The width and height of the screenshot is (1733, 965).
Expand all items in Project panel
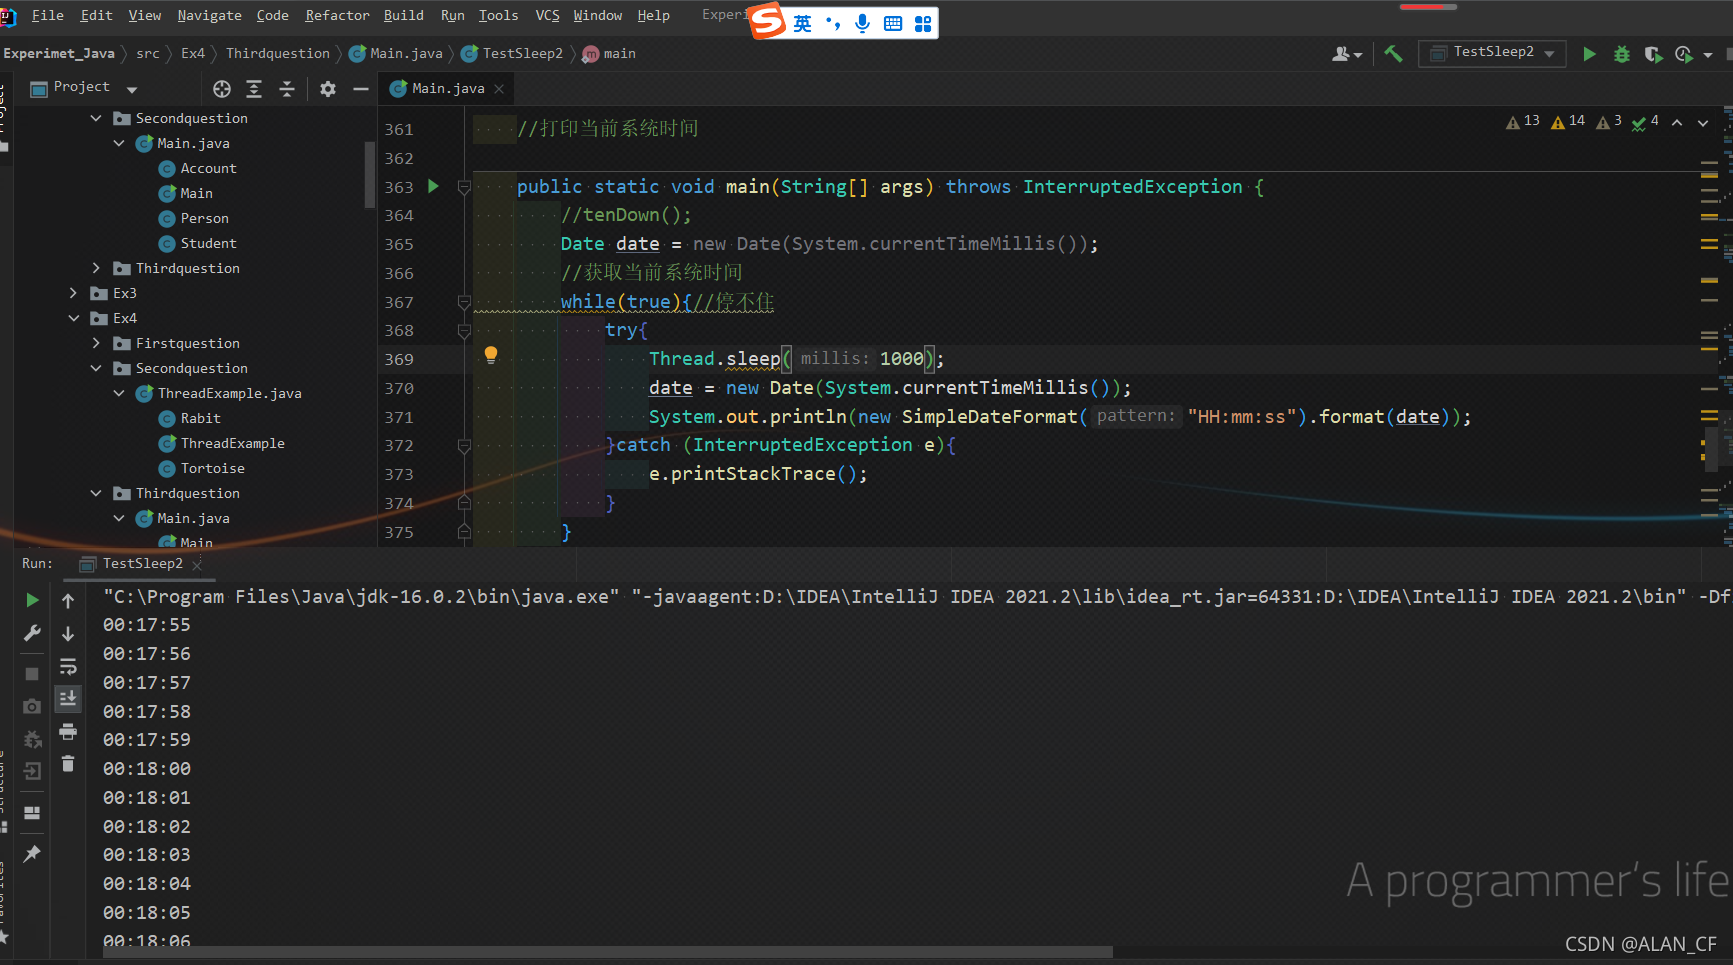(254, 89)
